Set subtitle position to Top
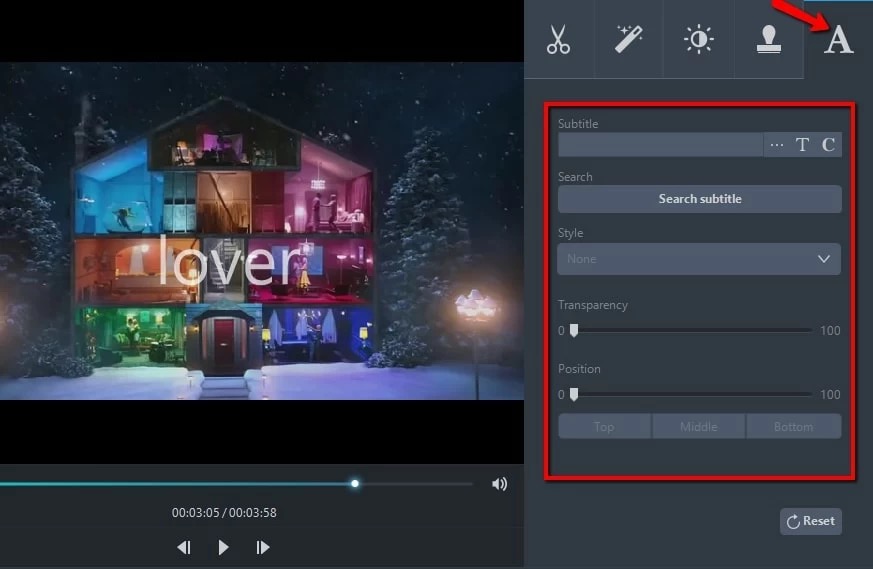Image resolution: width=873 pixels, height=569 pixels. pos(604,426)
